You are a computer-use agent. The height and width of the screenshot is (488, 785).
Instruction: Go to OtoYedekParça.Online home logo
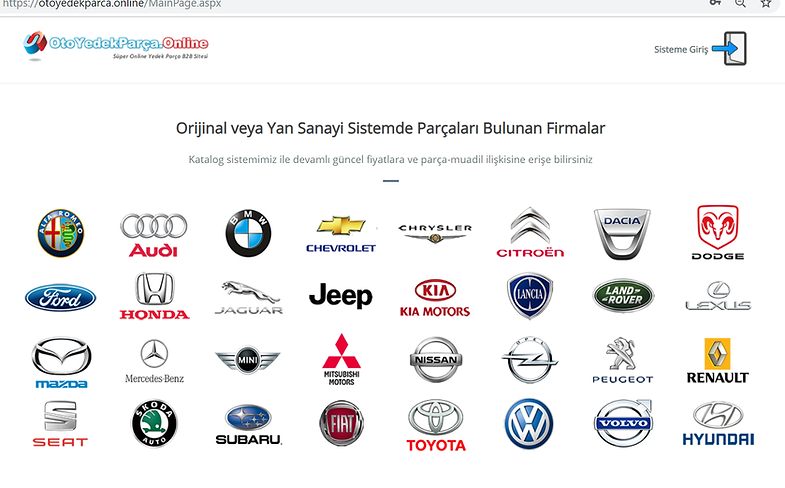[116, 46]
